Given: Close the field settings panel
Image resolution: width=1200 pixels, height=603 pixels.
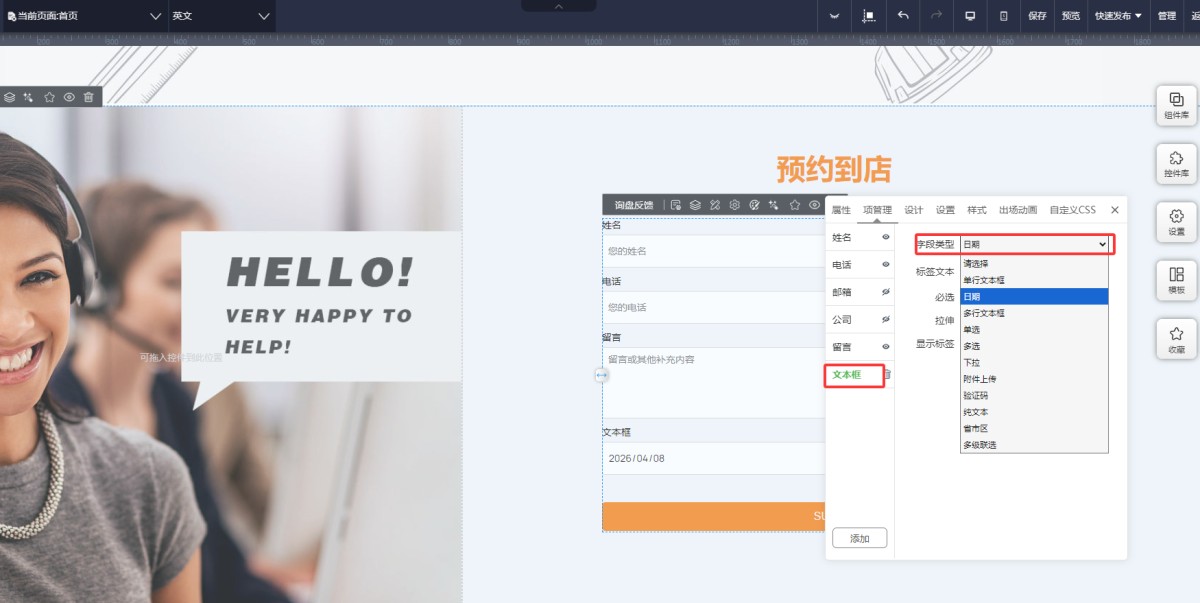Looking at the screenshot, I should 1115,210.
